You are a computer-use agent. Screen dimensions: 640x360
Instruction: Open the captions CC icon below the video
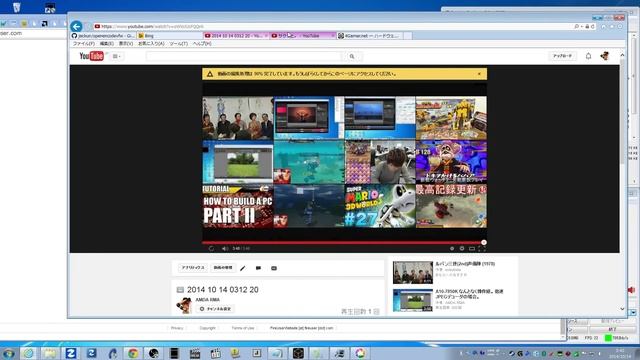tap(274, 268)
